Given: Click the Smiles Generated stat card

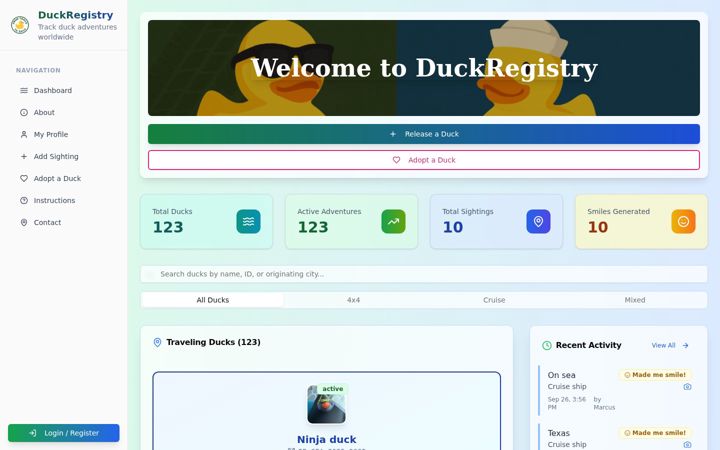Looking at the screenshot, I should click(641, 222).
